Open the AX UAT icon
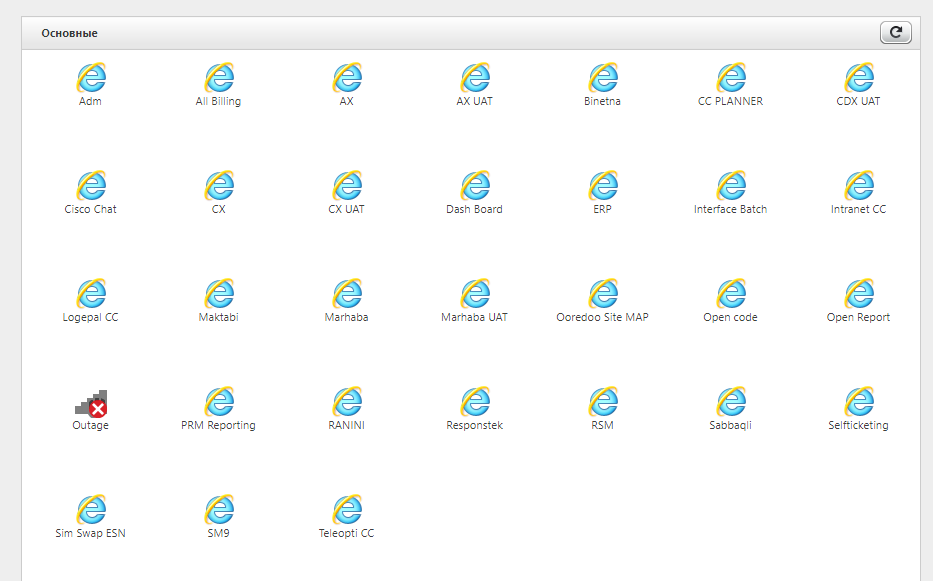Screen dimensions: 933x581 point(475,78)
